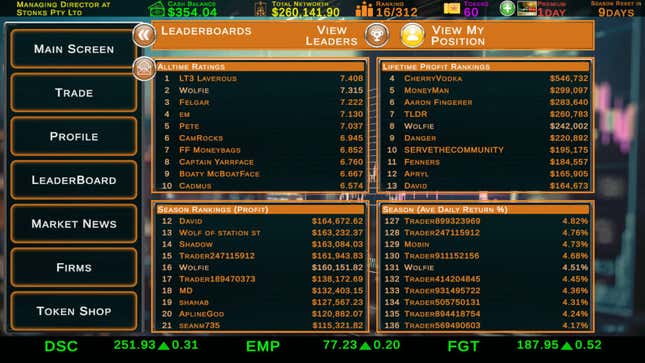The height and width of the screenshot is (363, 645).
Task: Visit the Token Shop
Action: [74, 311]
